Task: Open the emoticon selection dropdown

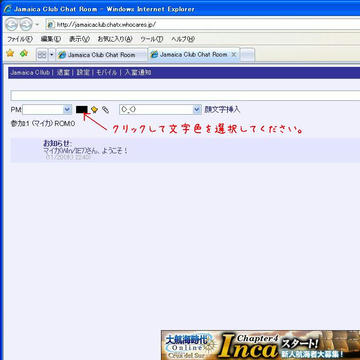Action: [160, 109]
